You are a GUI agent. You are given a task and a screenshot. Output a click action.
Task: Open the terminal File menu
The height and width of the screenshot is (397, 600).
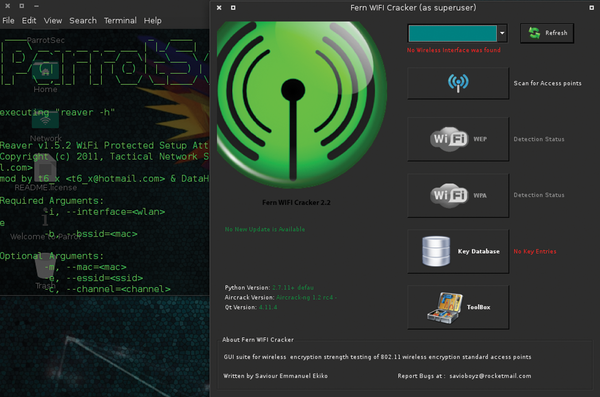click(x=8, y=20)
